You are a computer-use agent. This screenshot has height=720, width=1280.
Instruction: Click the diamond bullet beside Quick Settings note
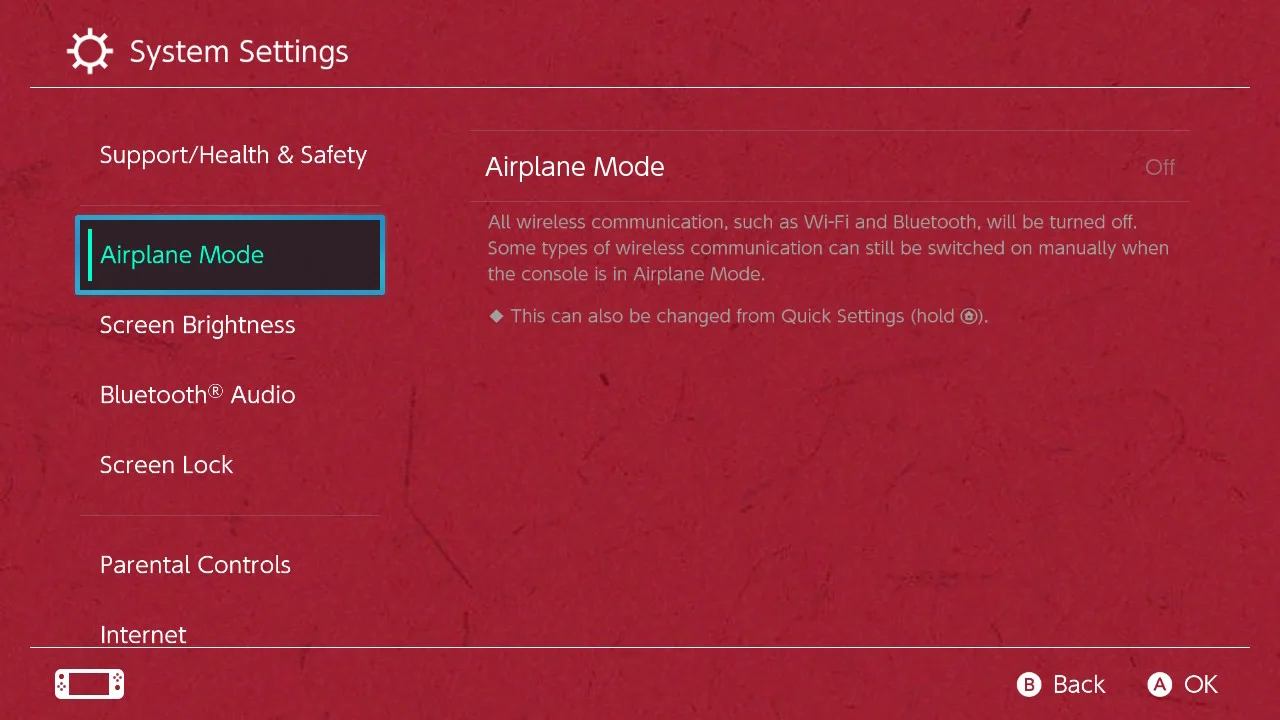point(496,316)
